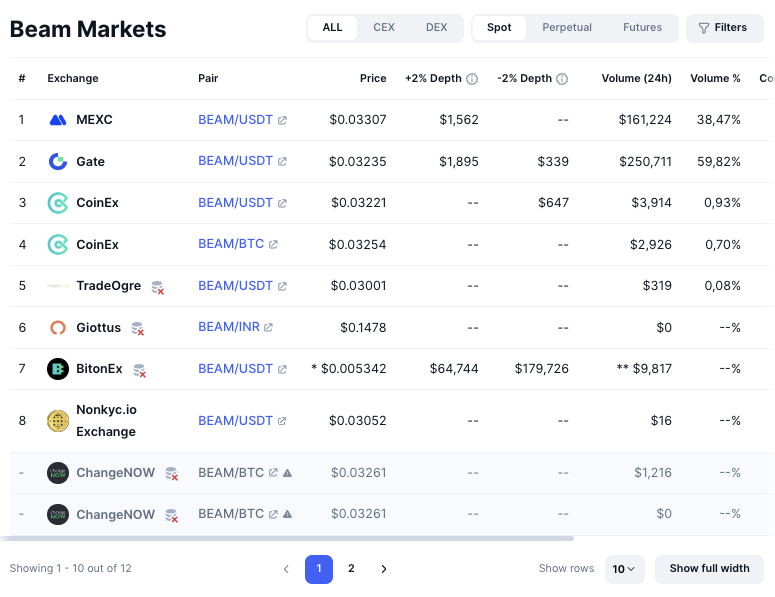
Task: Sort by the Volume % column header
Action: [715, 79]
